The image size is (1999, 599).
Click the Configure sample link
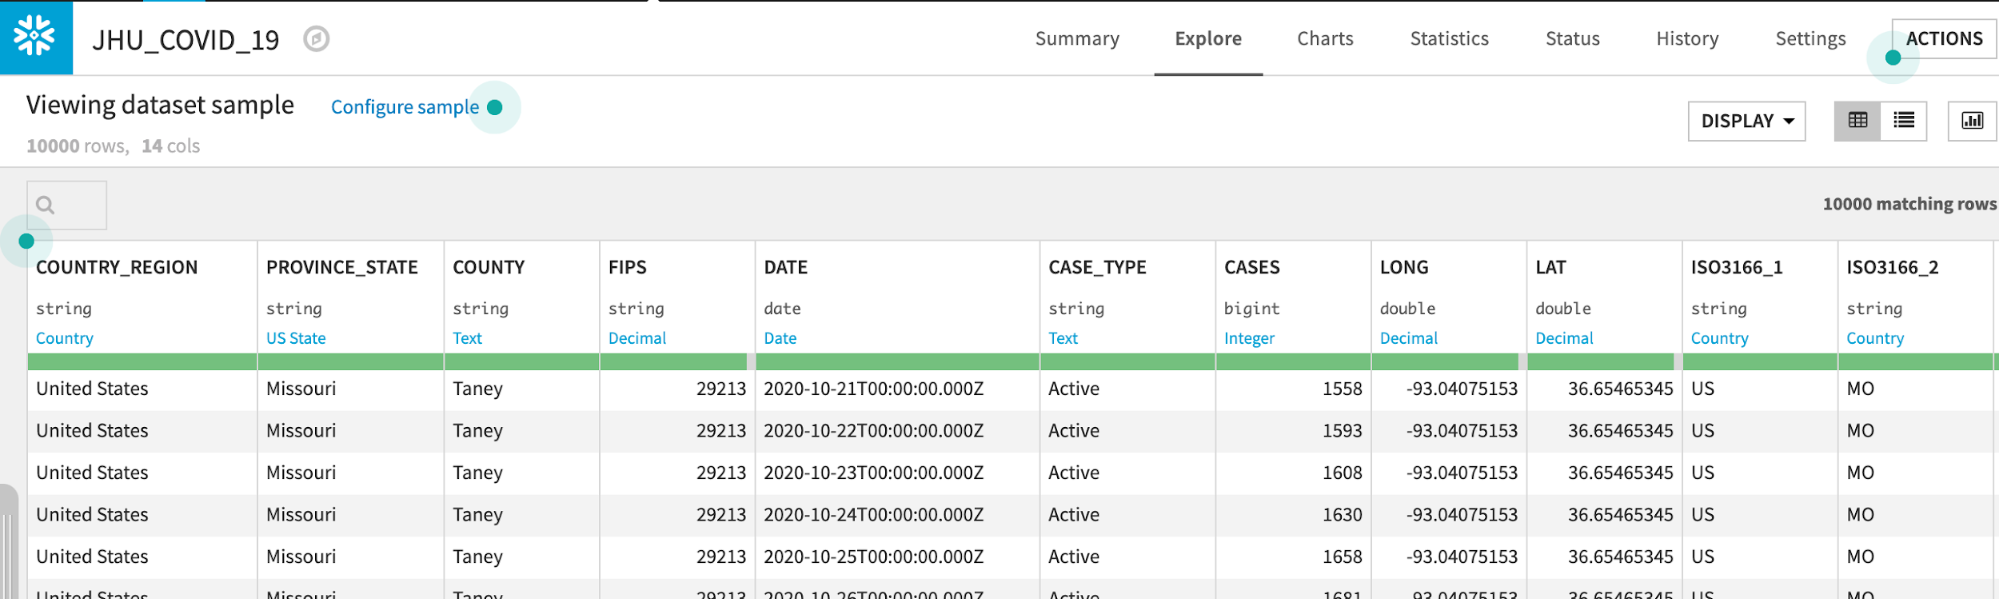404,107
